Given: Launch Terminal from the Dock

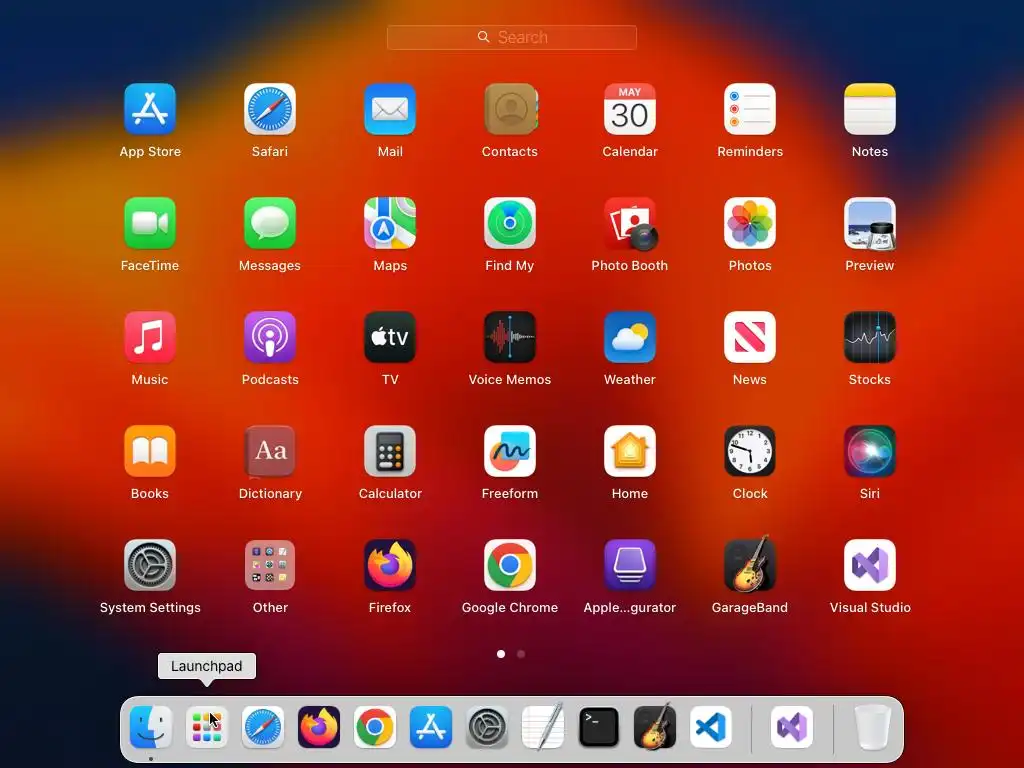Looking at the screenshot, I should [x=599, y=727].
